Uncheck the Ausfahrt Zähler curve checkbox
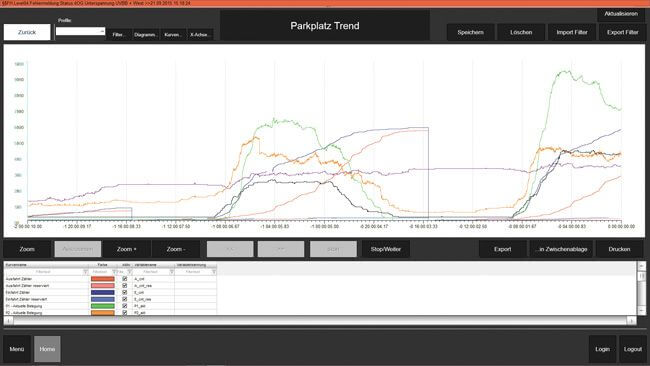The height and width of the screenshot is (366, 650). [124, 279]
